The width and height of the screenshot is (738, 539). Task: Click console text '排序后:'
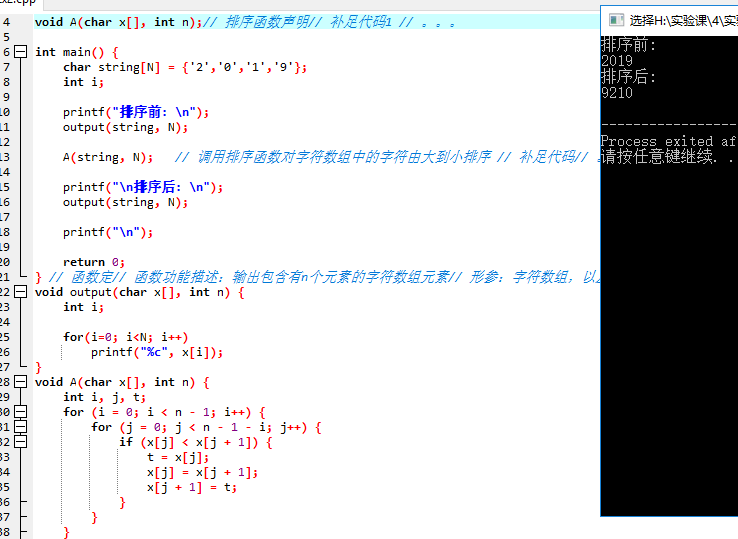tap(628, 76)
